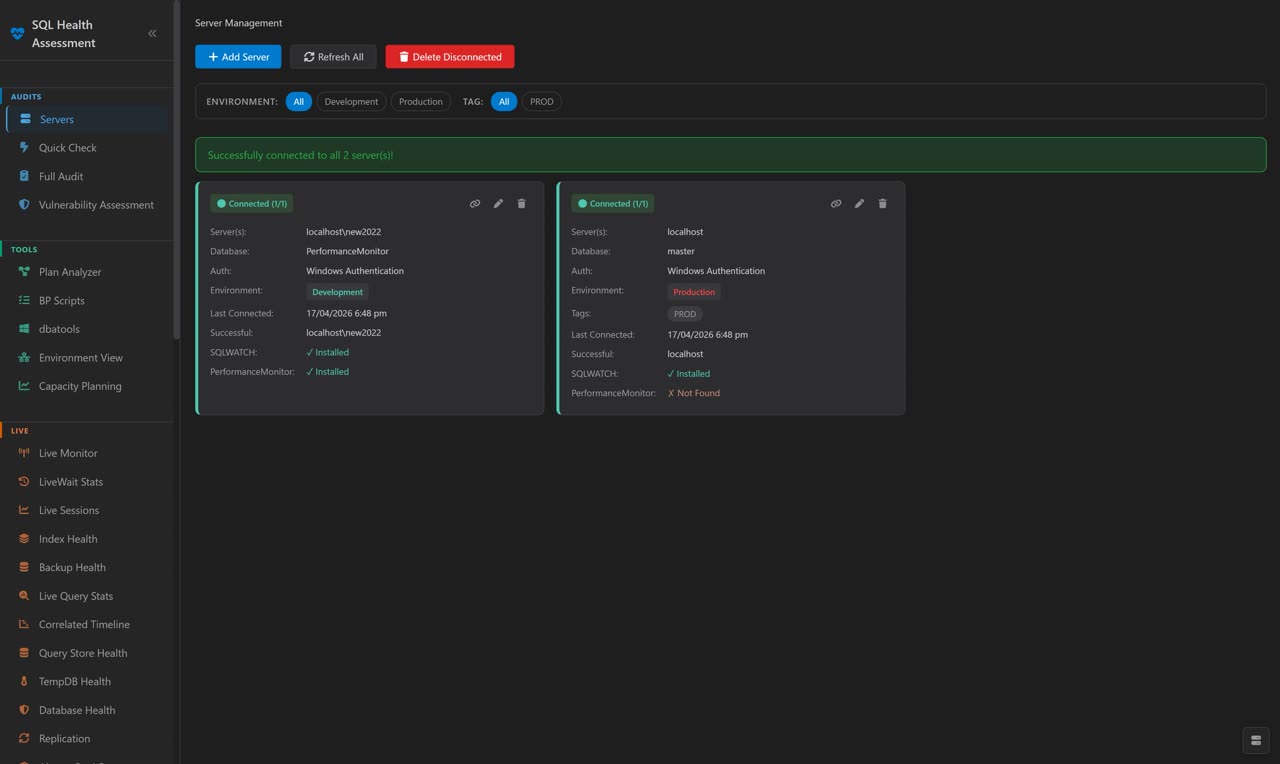The height and width of the screenshot is (764, 1280).
Task: Open the Vulnerability Assessment audit
Action: [x=95, y=204]
